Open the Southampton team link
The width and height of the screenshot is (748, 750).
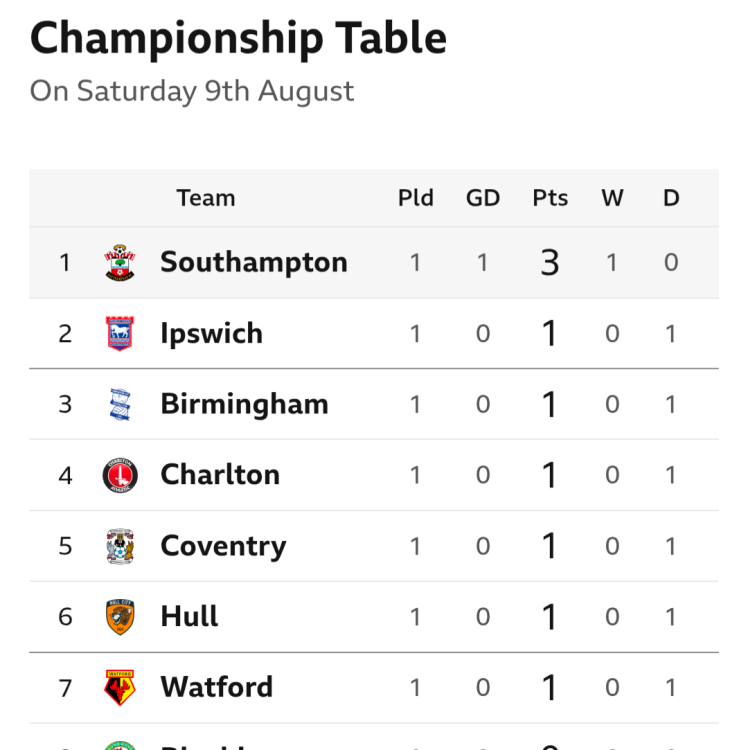click(x=254, y=262)
